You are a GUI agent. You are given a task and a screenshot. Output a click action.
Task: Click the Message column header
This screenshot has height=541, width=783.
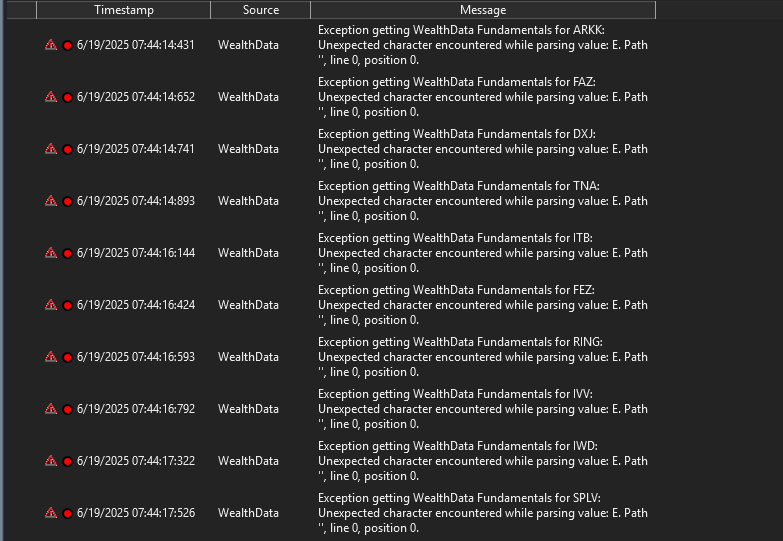[482, 10]
